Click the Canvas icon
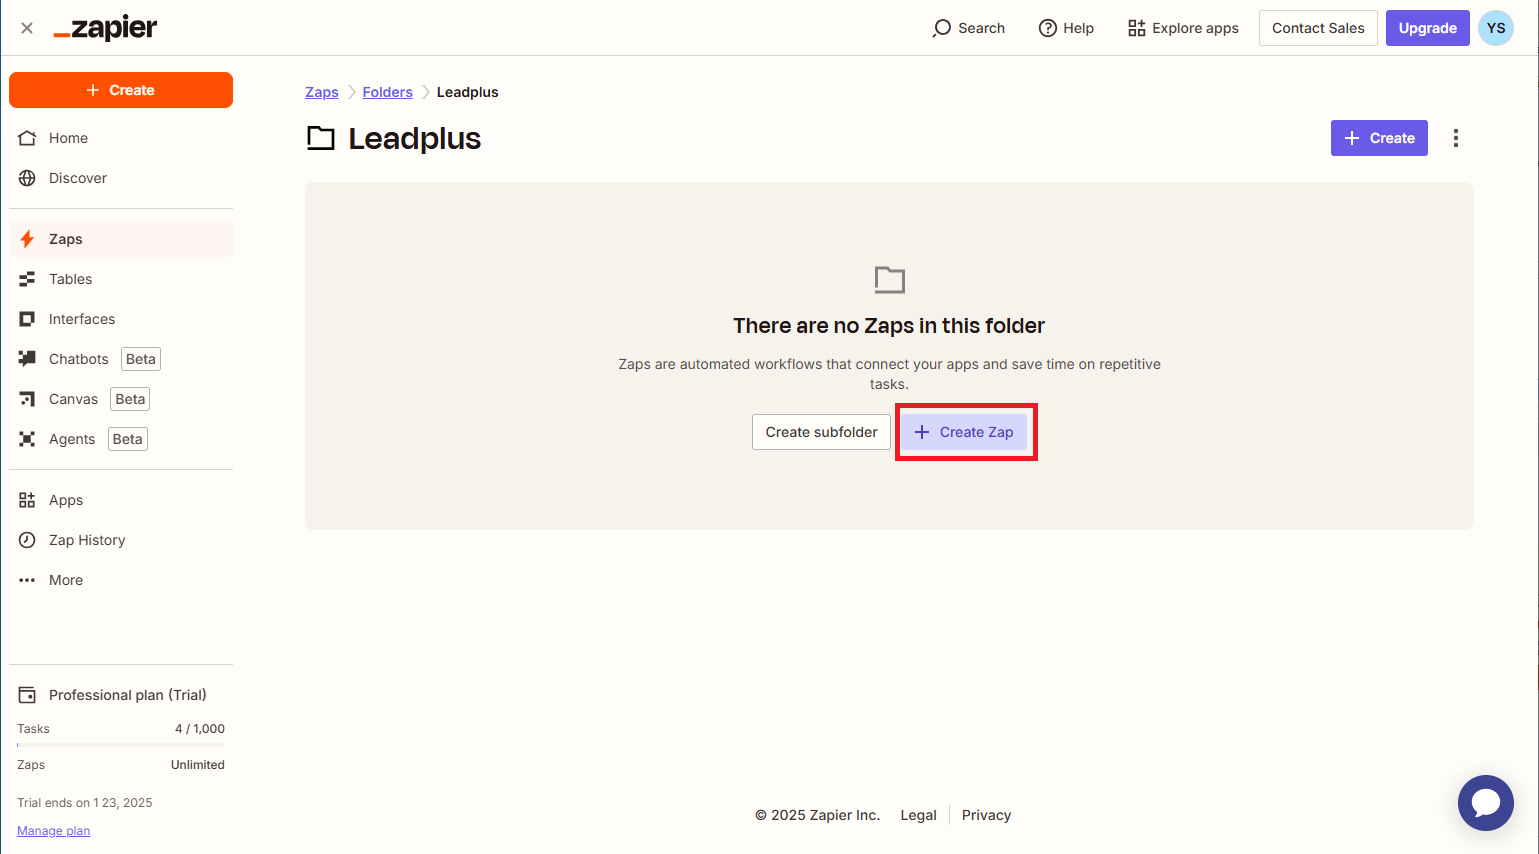The height and width of the screenshot is (854, 1539). [x=27, y=399]
